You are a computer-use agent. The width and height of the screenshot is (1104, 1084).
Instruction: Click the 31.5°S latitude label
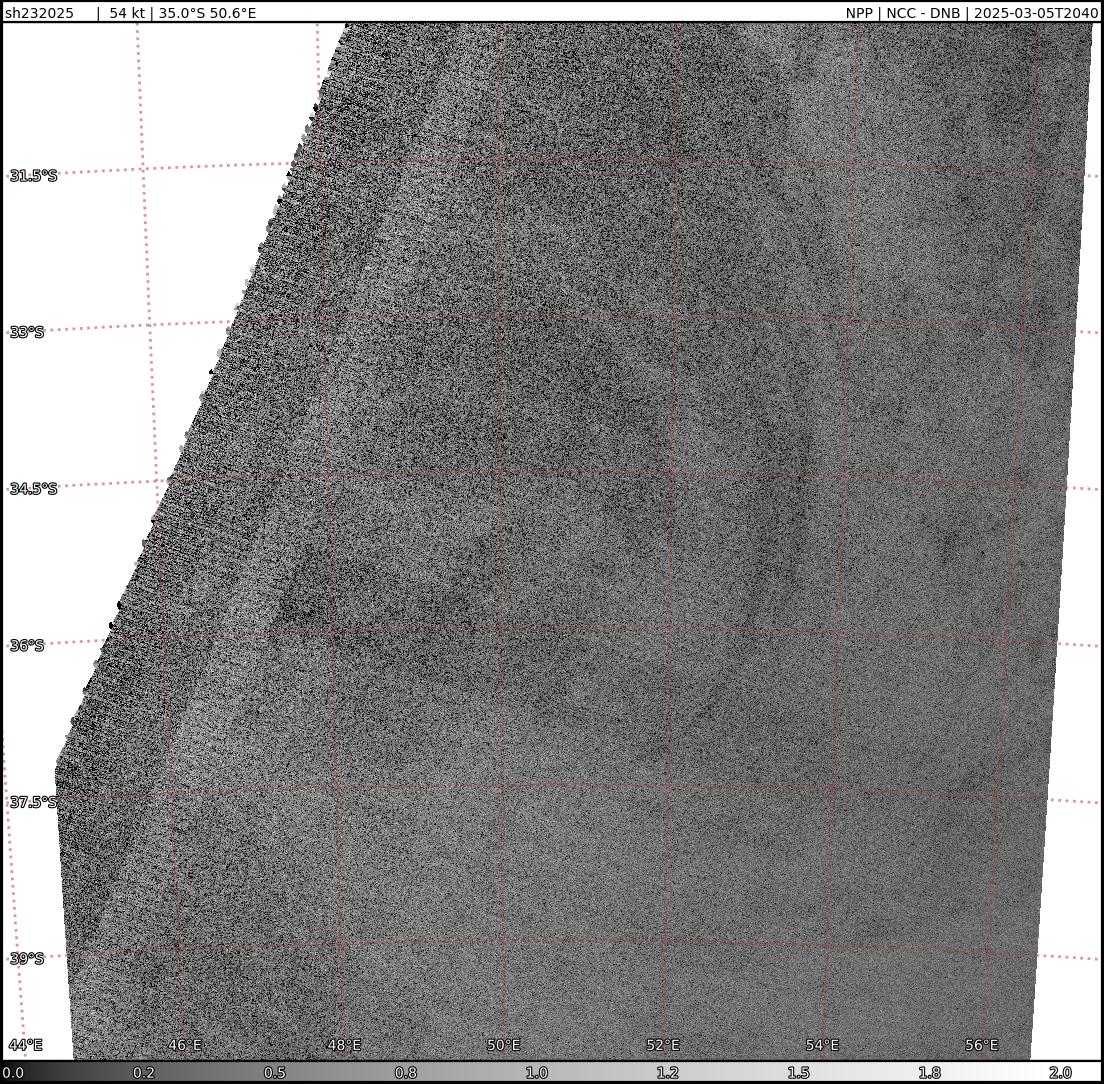click(x=33, y=176)
